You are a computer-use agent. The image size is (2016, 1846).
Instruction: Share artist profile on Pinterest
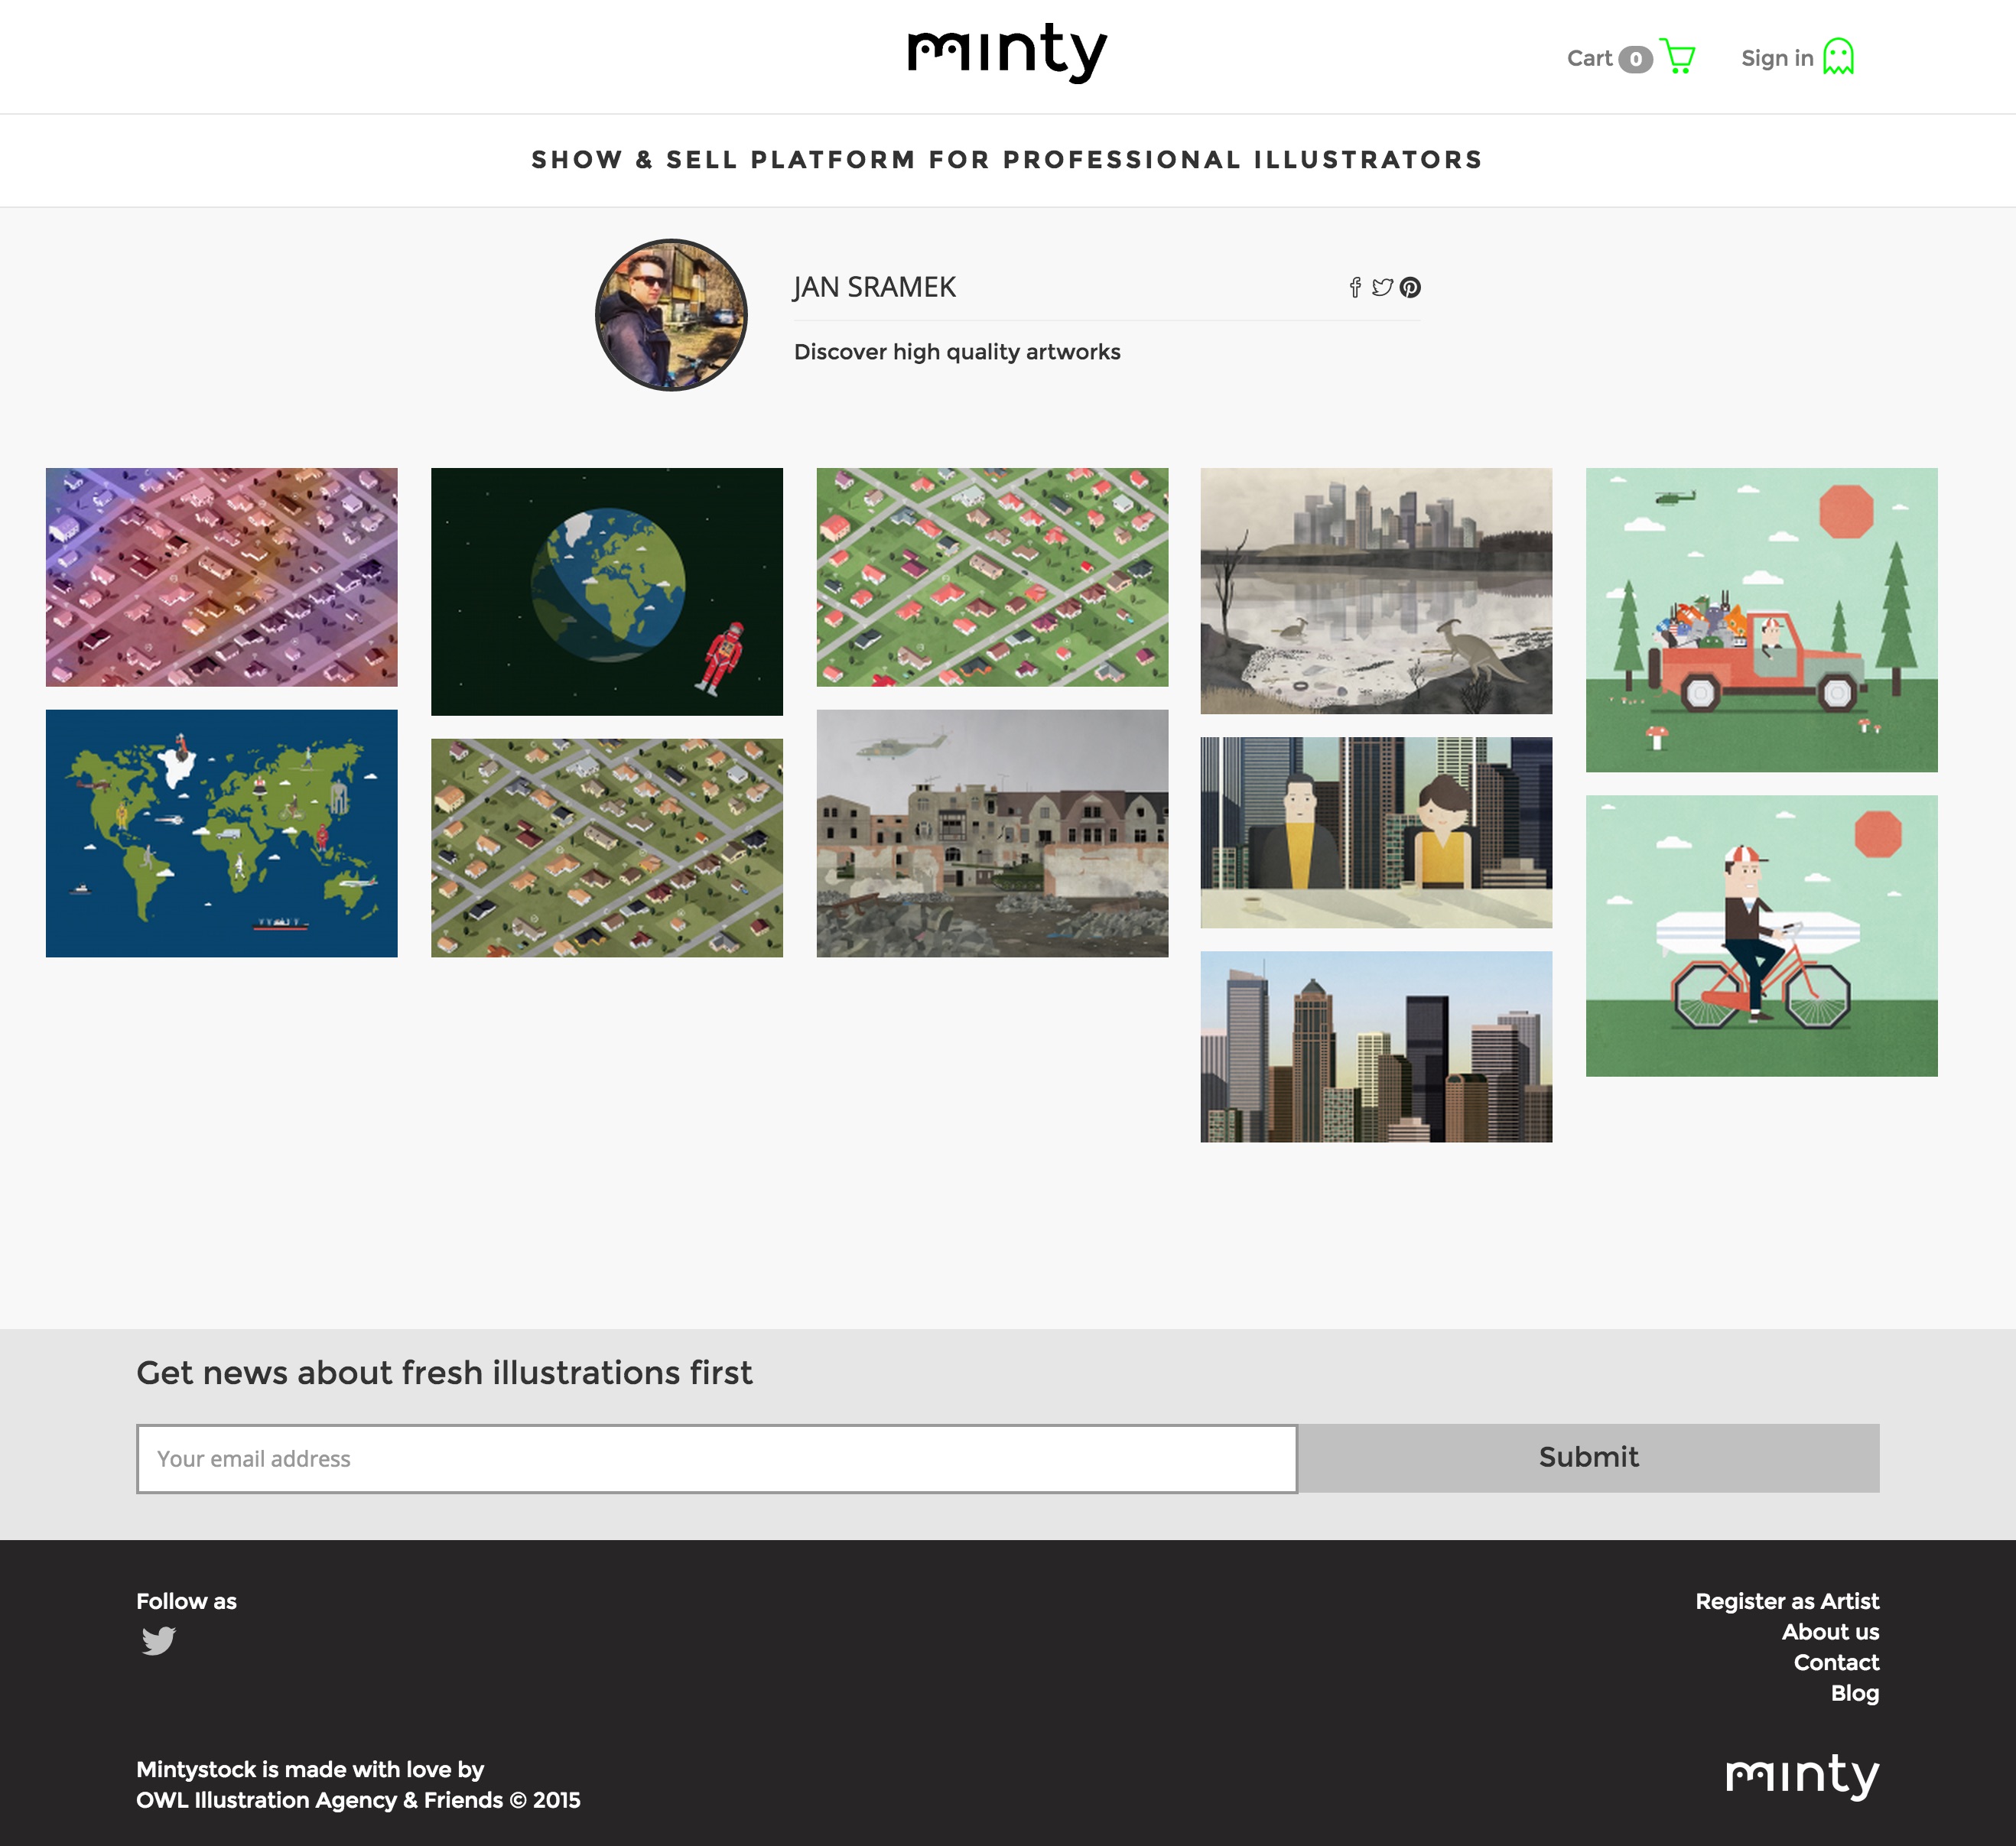pyautogui.click(x=1410, y=288)
